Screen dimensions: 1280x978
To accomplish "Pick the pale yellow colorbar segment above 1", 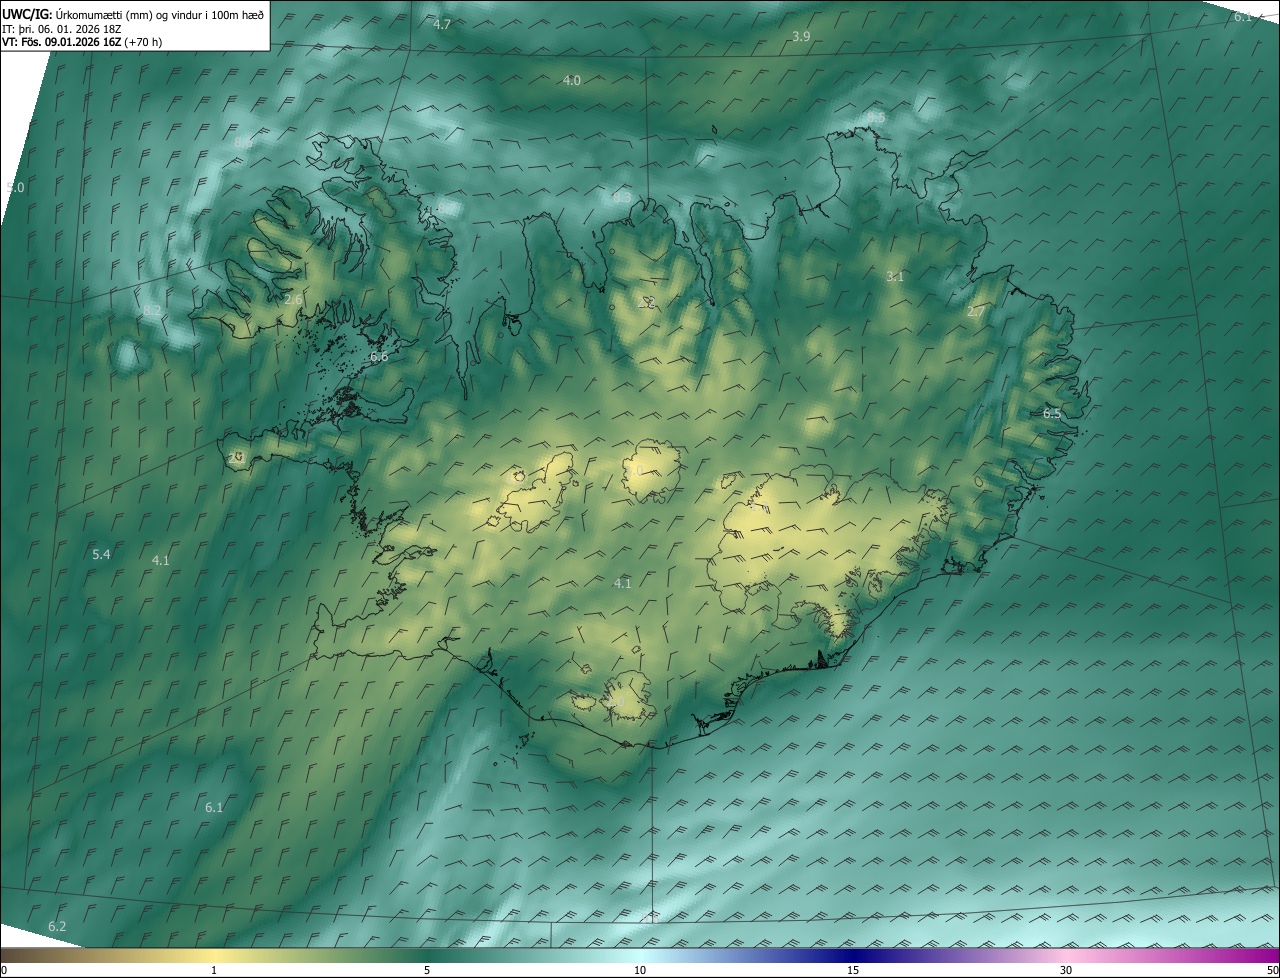I will 214,955.
